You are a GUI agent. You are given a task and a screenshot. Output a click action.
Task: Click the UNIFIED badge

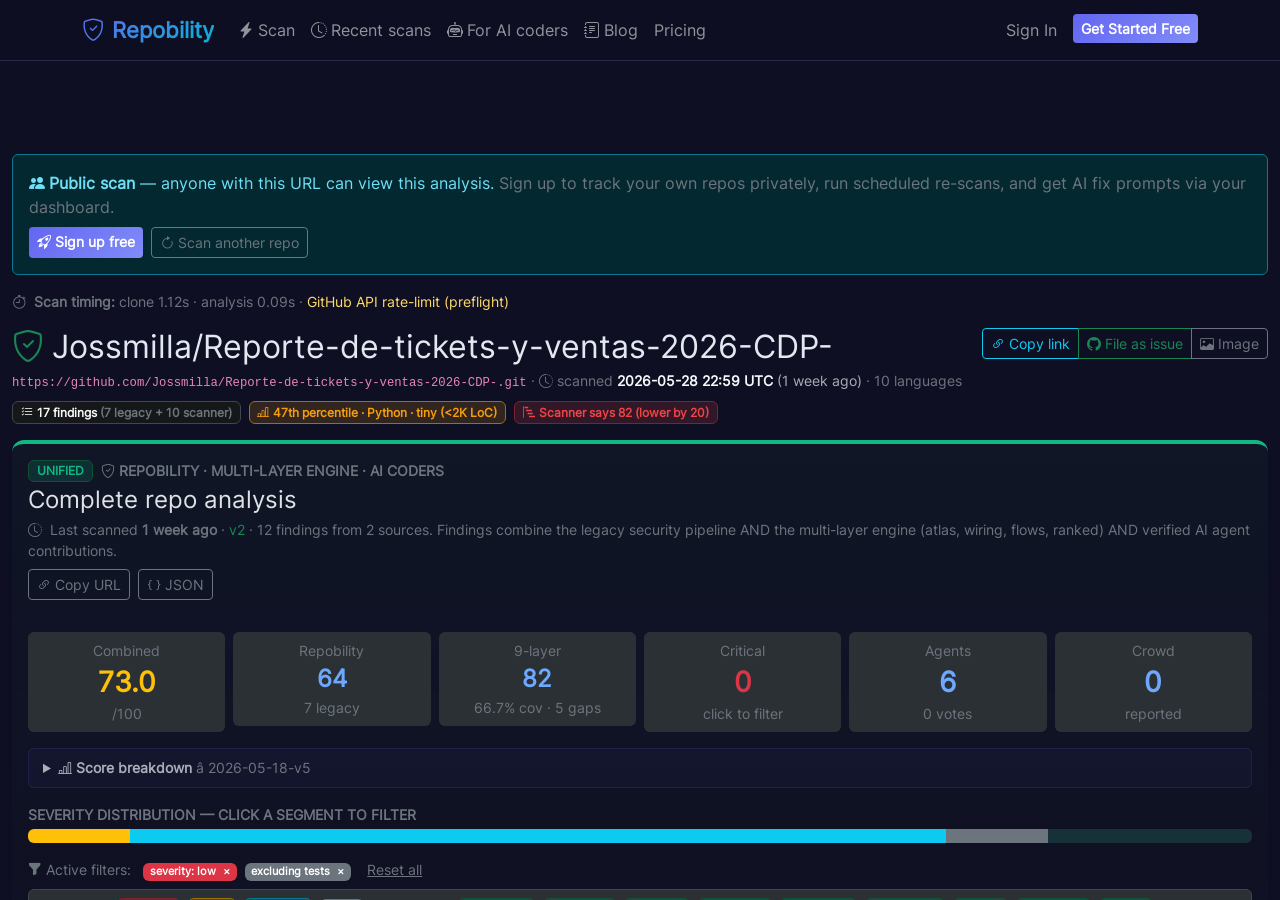click(60, 471)
